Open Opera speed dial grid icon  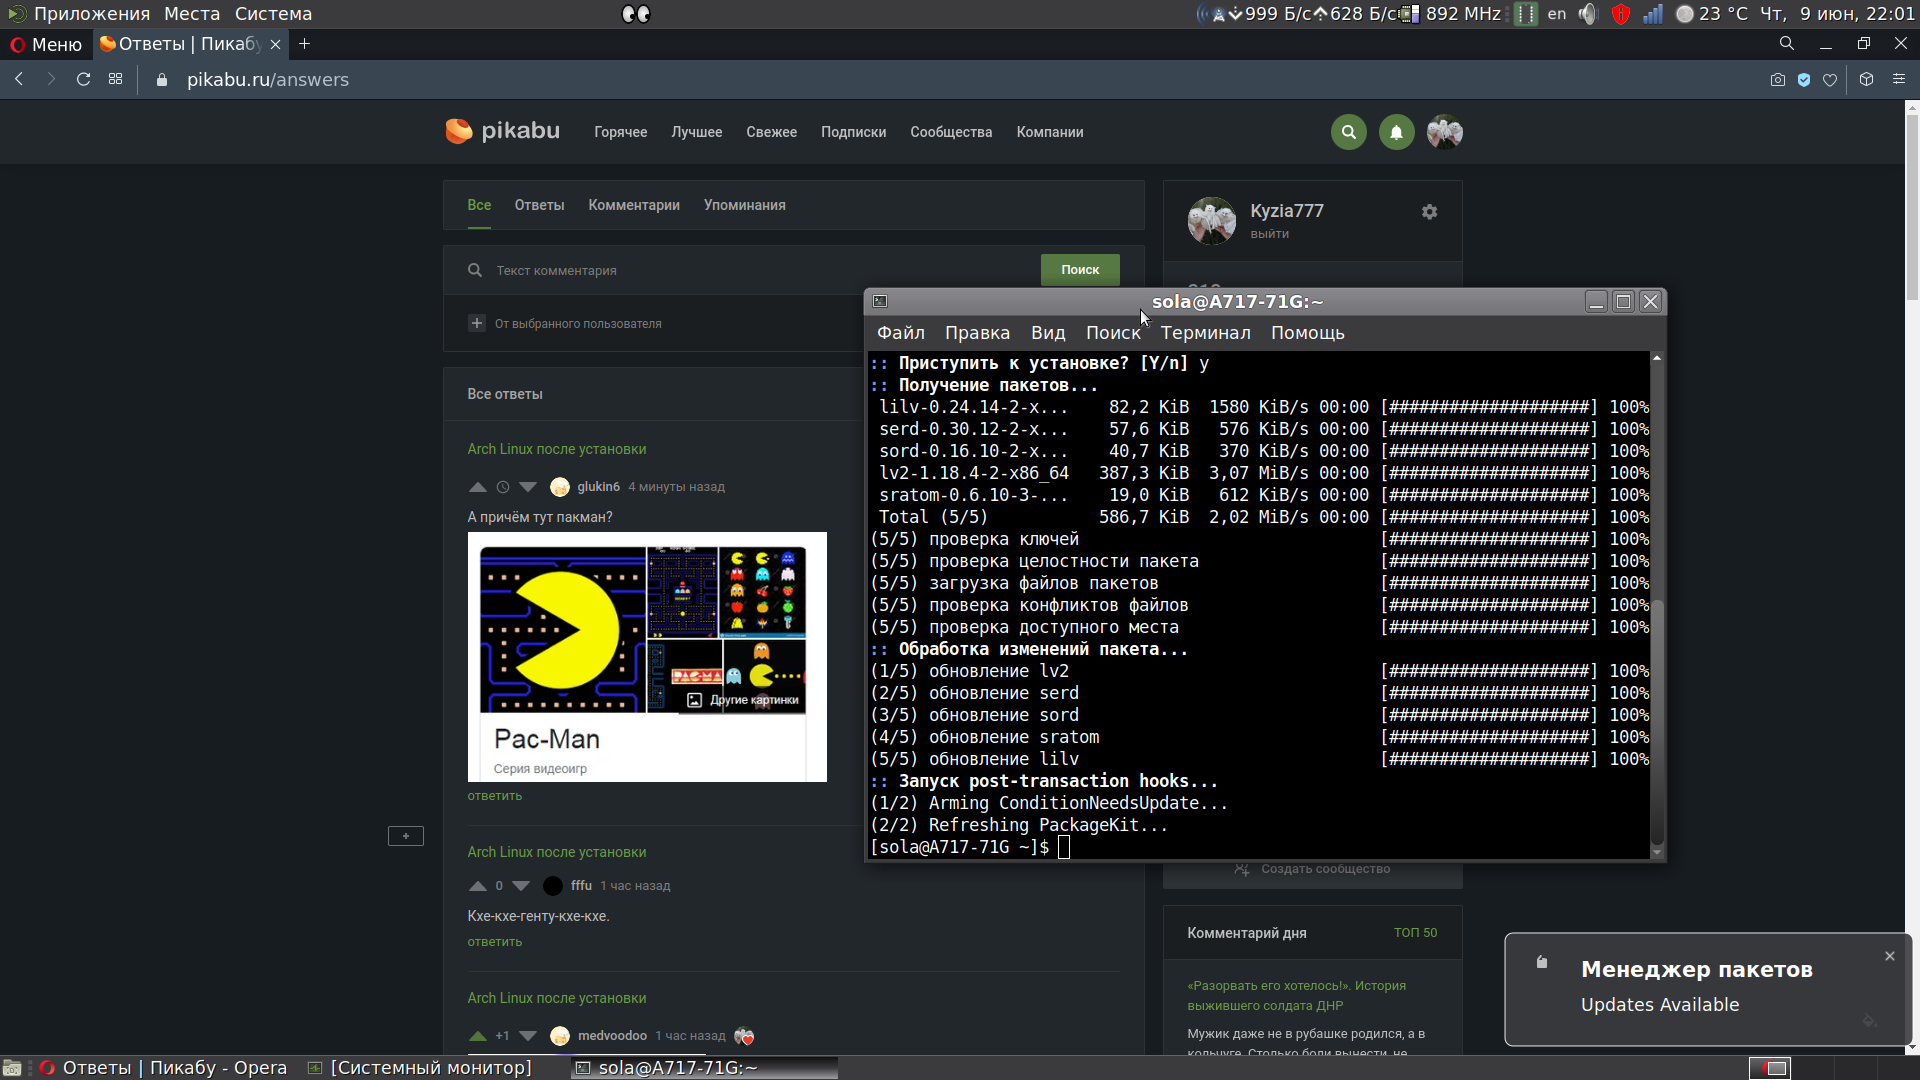click(x=116, y=80)
